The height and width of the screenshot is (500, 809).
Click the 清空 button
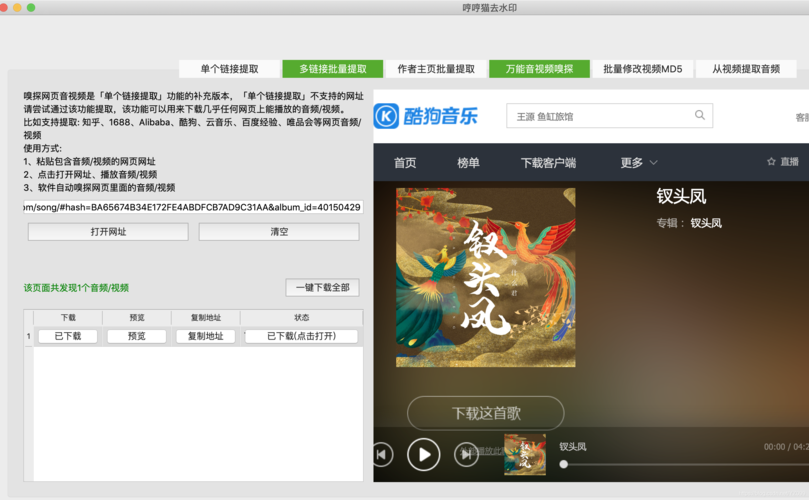279,232
